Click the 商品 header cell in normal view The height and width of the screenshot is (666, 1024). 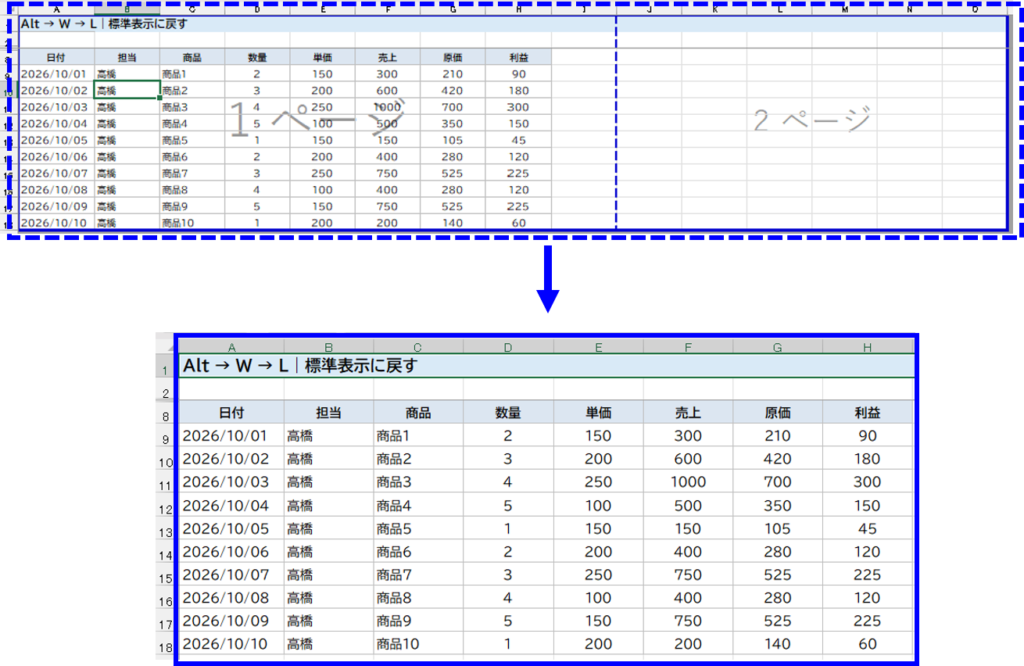click(x=418, y=413)
